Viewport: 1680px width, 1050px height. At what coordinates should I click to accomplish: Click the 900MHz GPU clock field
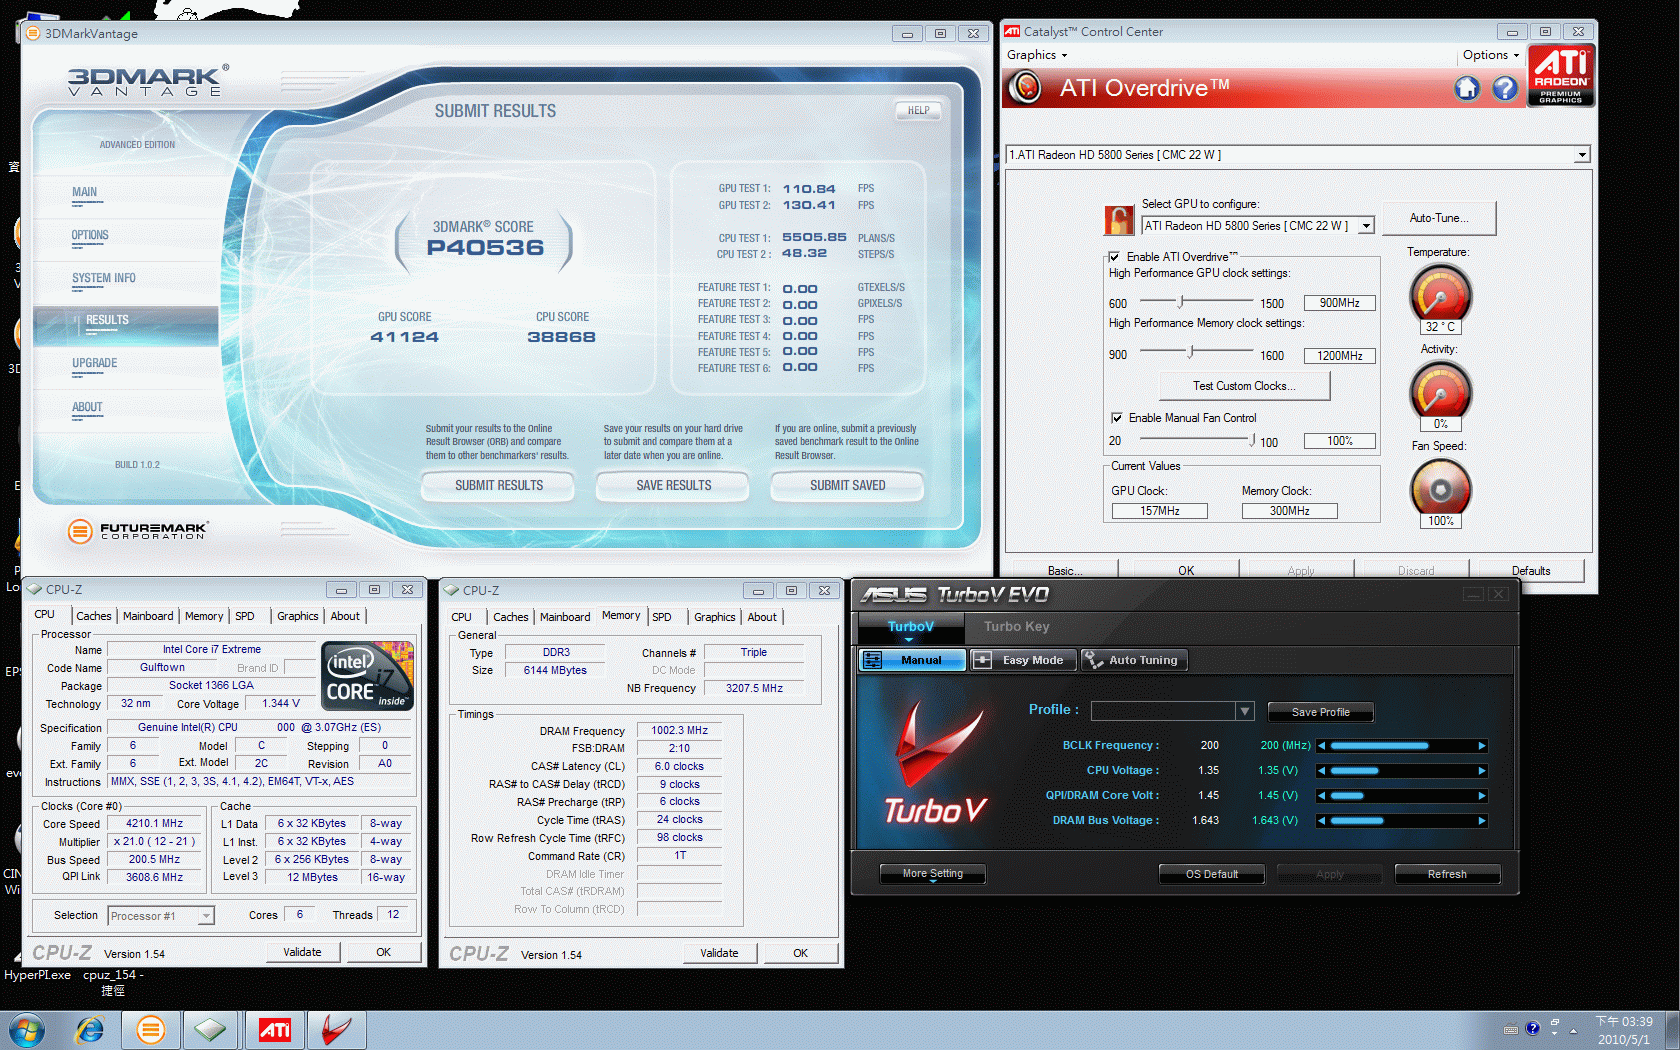pyautogui.click(x=1339, y=303)
